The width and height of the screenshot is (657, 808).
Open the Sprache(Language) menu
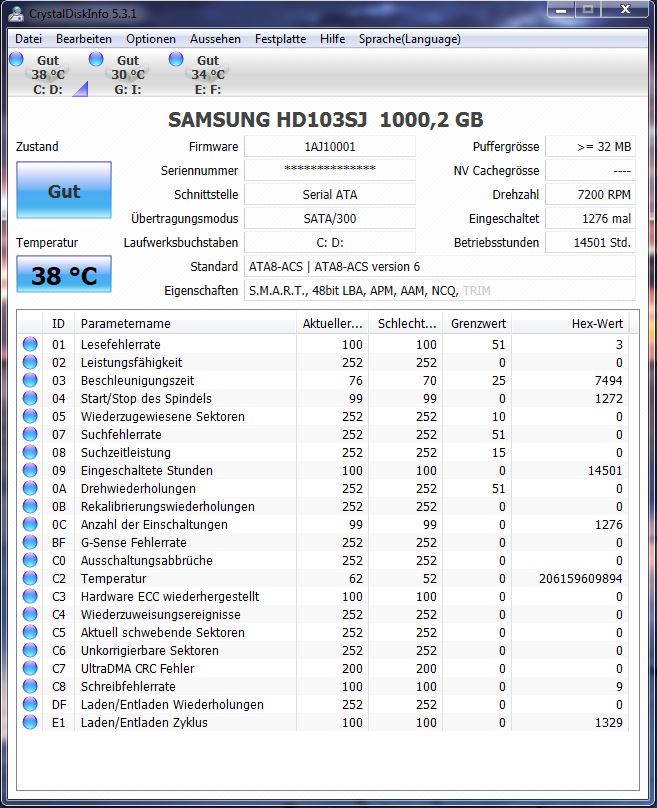coord(410,39)
